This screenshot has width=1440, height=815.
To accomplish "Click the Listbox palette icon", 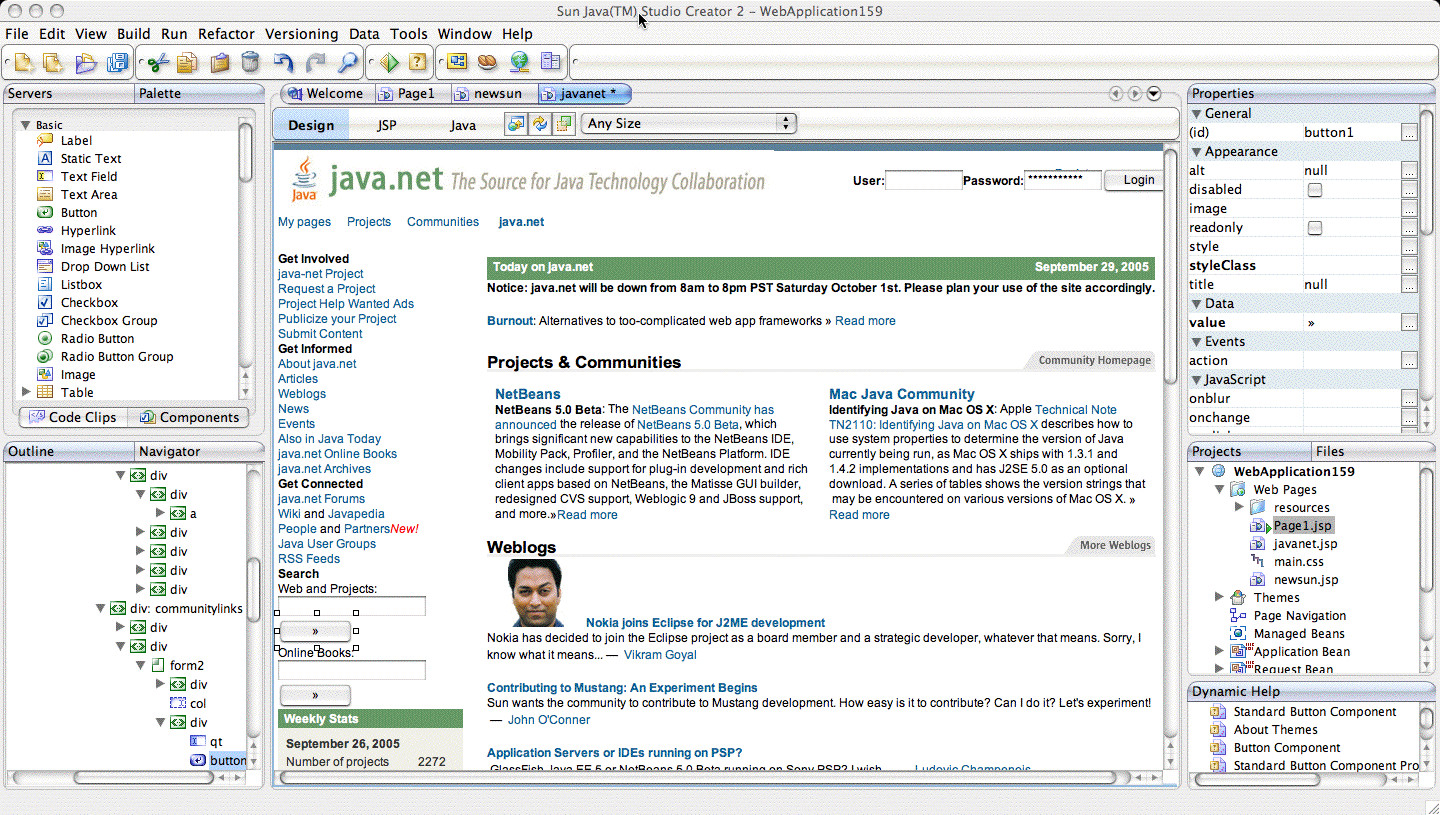I will [44, 284].
